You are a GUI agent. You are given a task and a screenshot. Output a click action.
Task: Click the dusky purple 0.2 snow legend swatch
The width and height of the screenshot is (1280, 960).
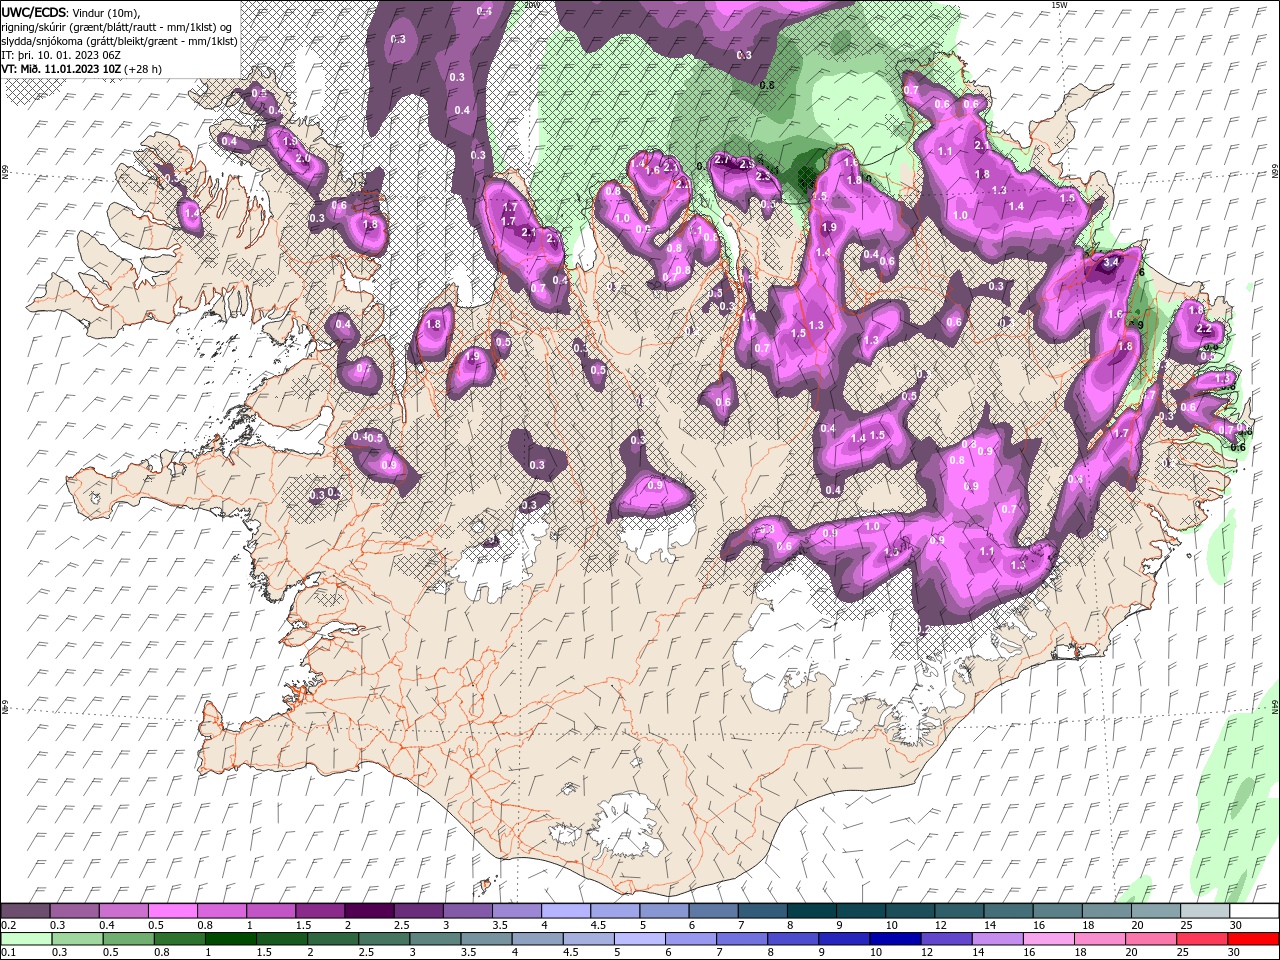pyautogui.click(x=26, y=911)
